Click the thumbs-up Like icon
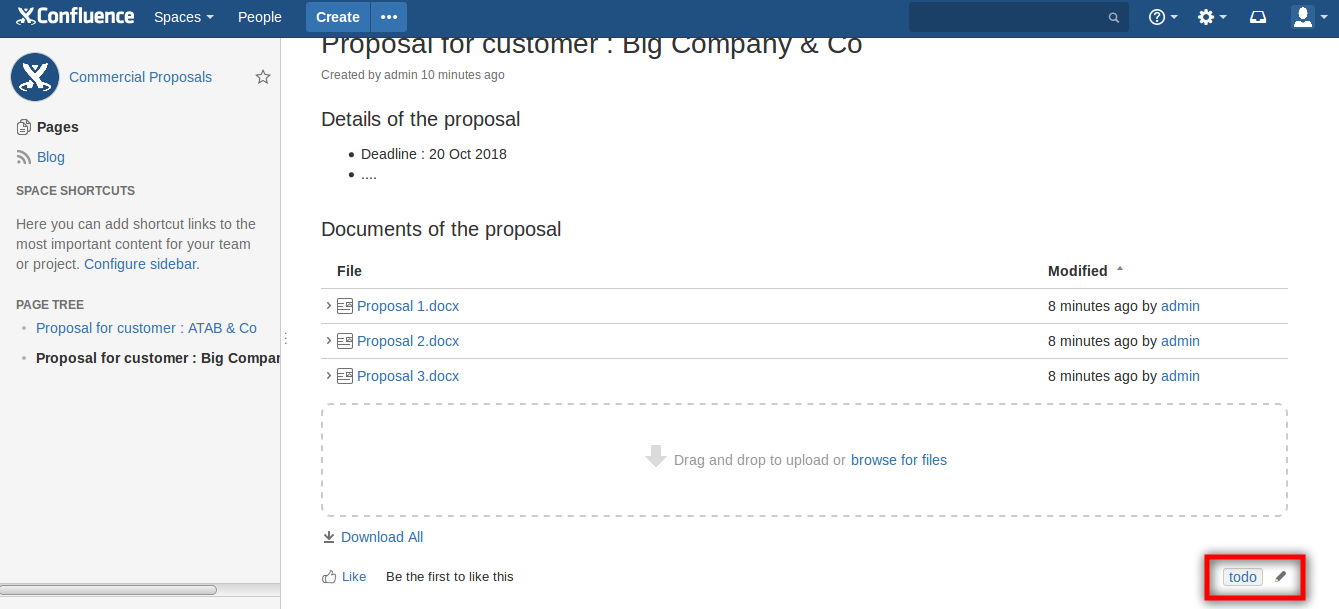Viewport: 1339px width, 609px height. (x=329, y=577)
